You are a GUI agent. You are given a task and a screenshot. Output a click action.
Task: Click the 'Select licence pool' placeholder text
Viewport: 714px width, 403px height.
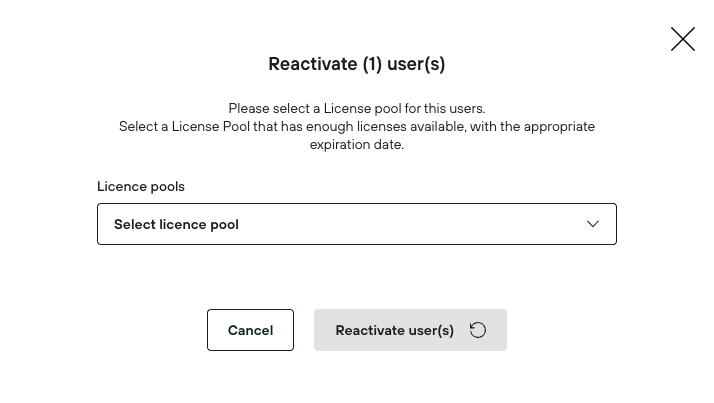(176, 224)
